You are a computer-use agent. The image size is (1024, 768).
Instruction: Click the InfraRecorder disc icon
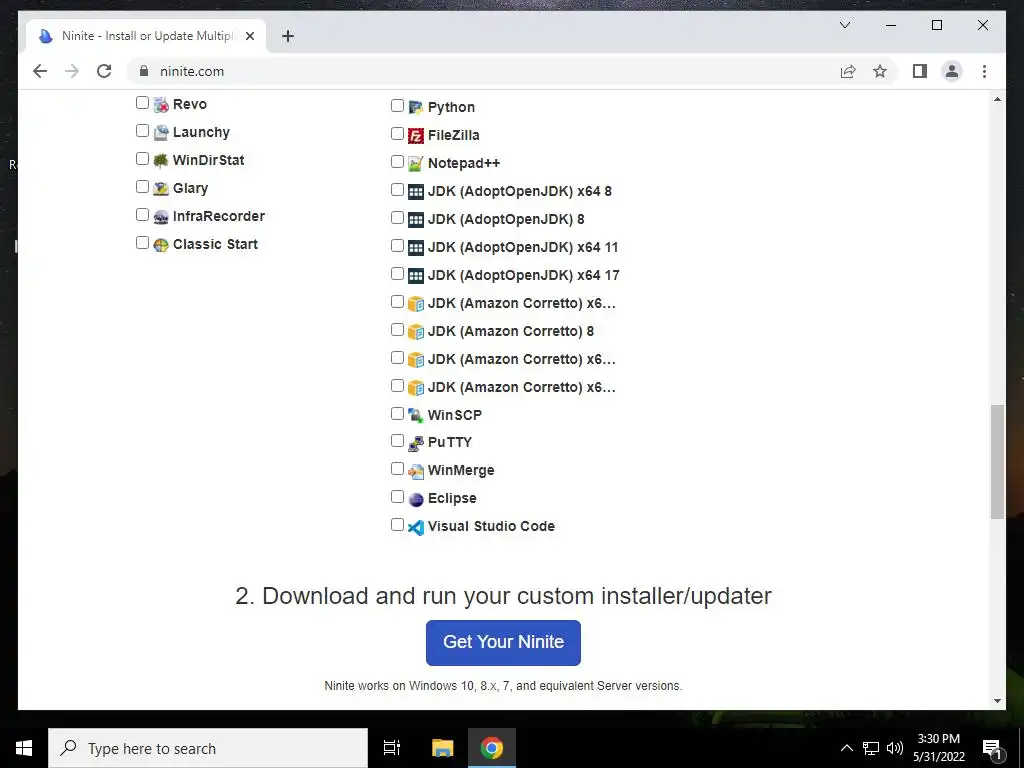(161, 217)
